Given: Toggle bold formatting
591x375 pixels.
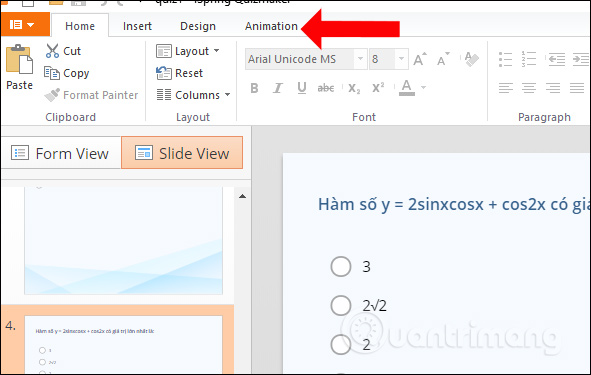Looking at the screenshot, I should tap(254, 88).
